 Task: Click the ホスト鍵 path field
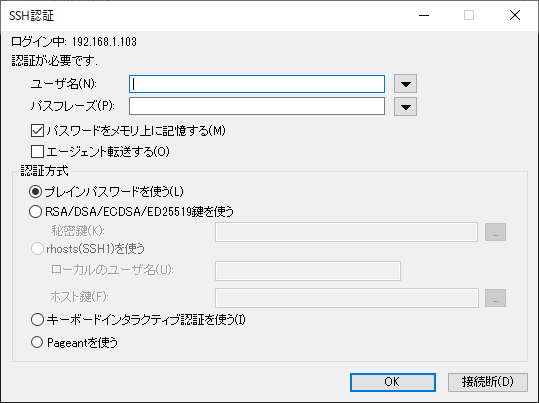coord(347,298)
